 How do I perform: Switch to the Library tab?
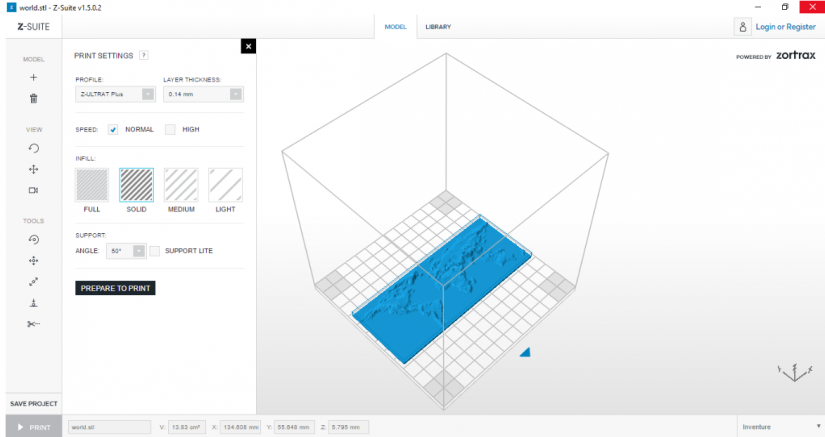[438, 27]
